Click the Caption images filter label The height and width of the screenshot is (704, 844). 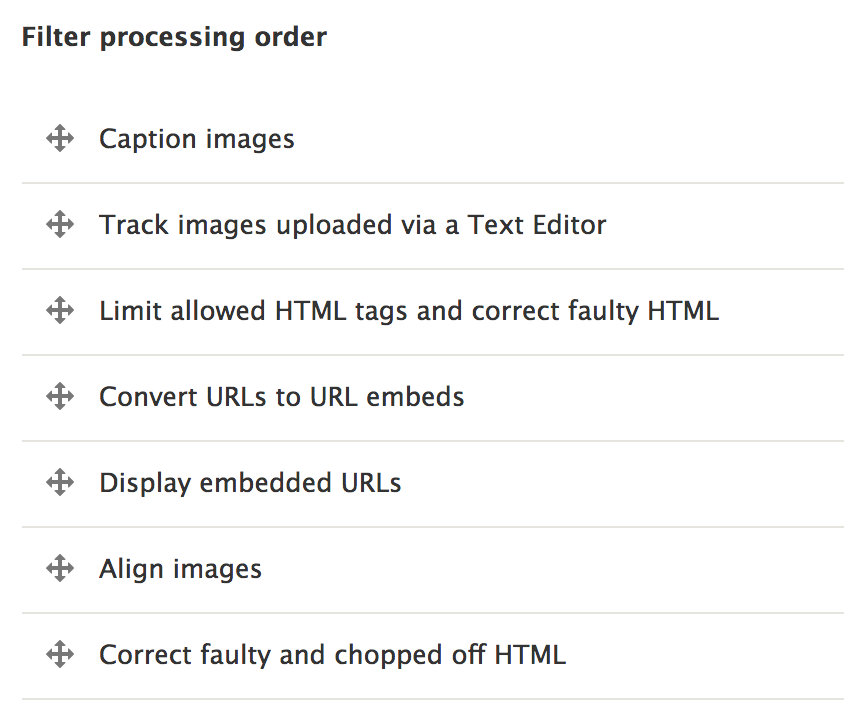tap(196, 139)
